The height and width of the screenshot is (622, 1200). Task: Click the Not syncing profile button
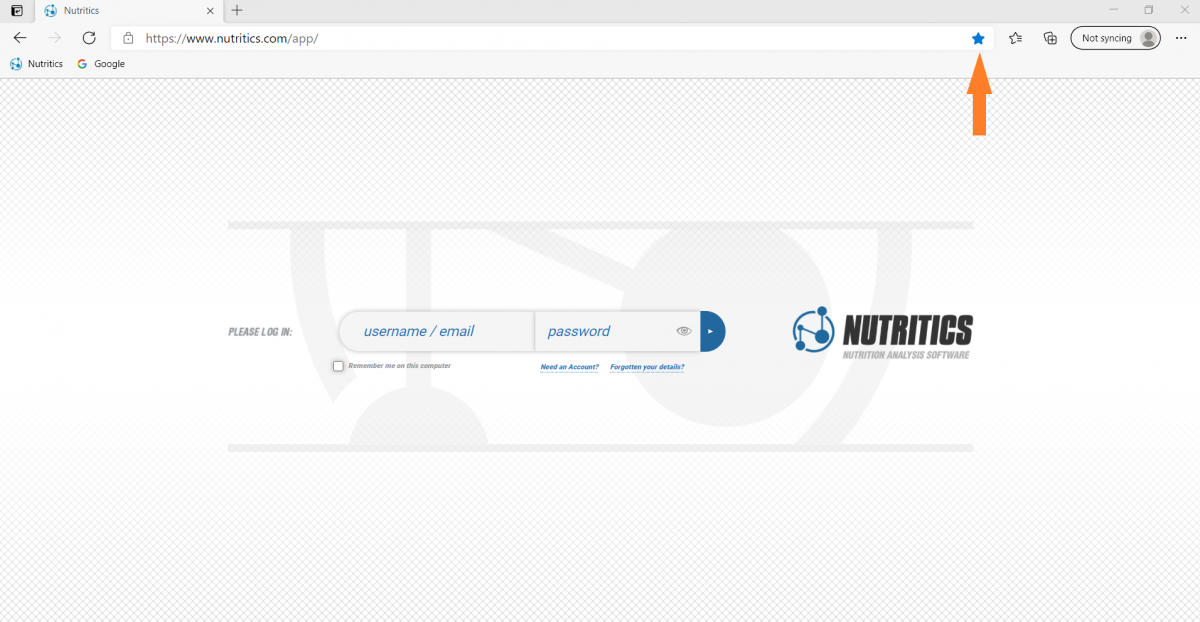tap(1115, 38)
